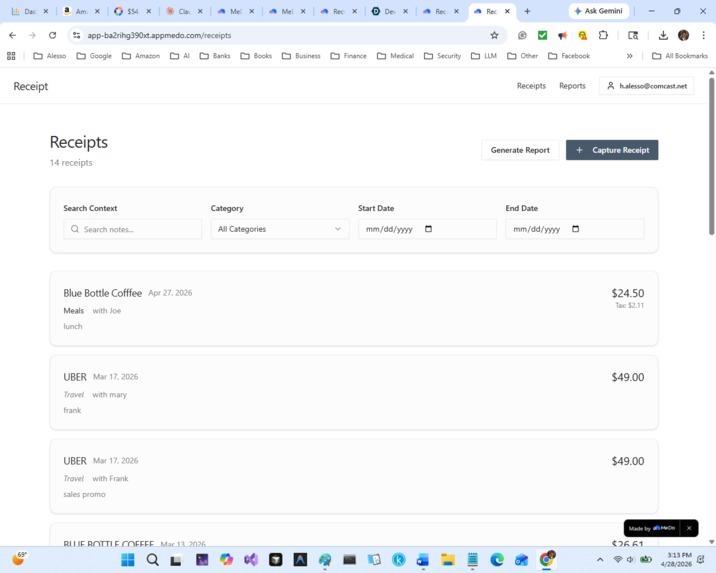This screenshot has height=573, width=716.
Task: Open the Chrome extensions puzzle icon
Action: pos(603,35)
